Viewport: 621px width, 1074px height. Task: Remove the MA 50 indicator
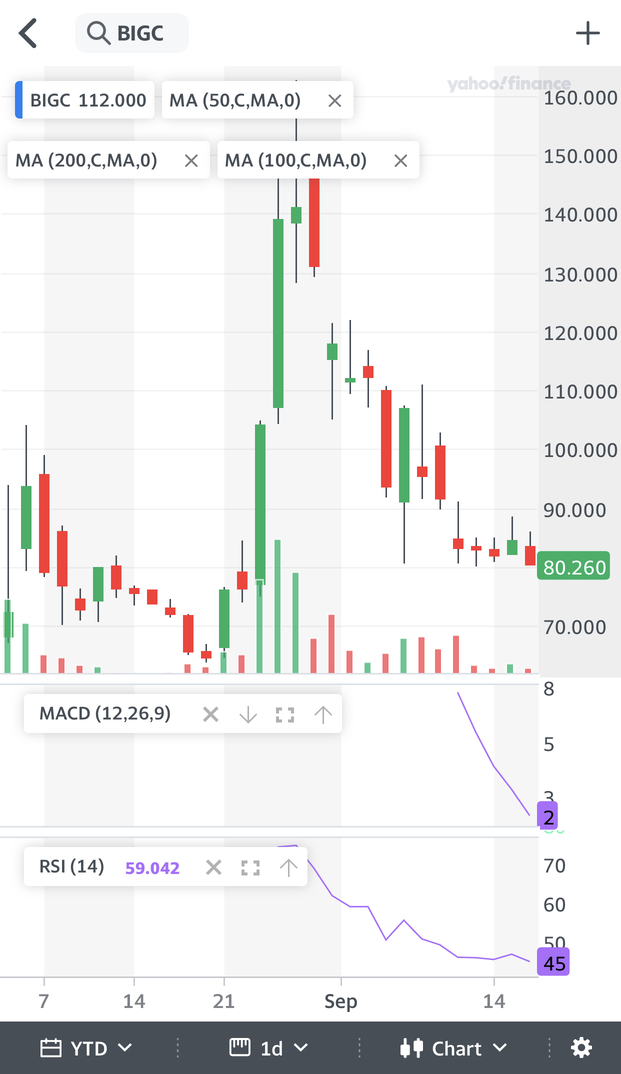(335, 100)
